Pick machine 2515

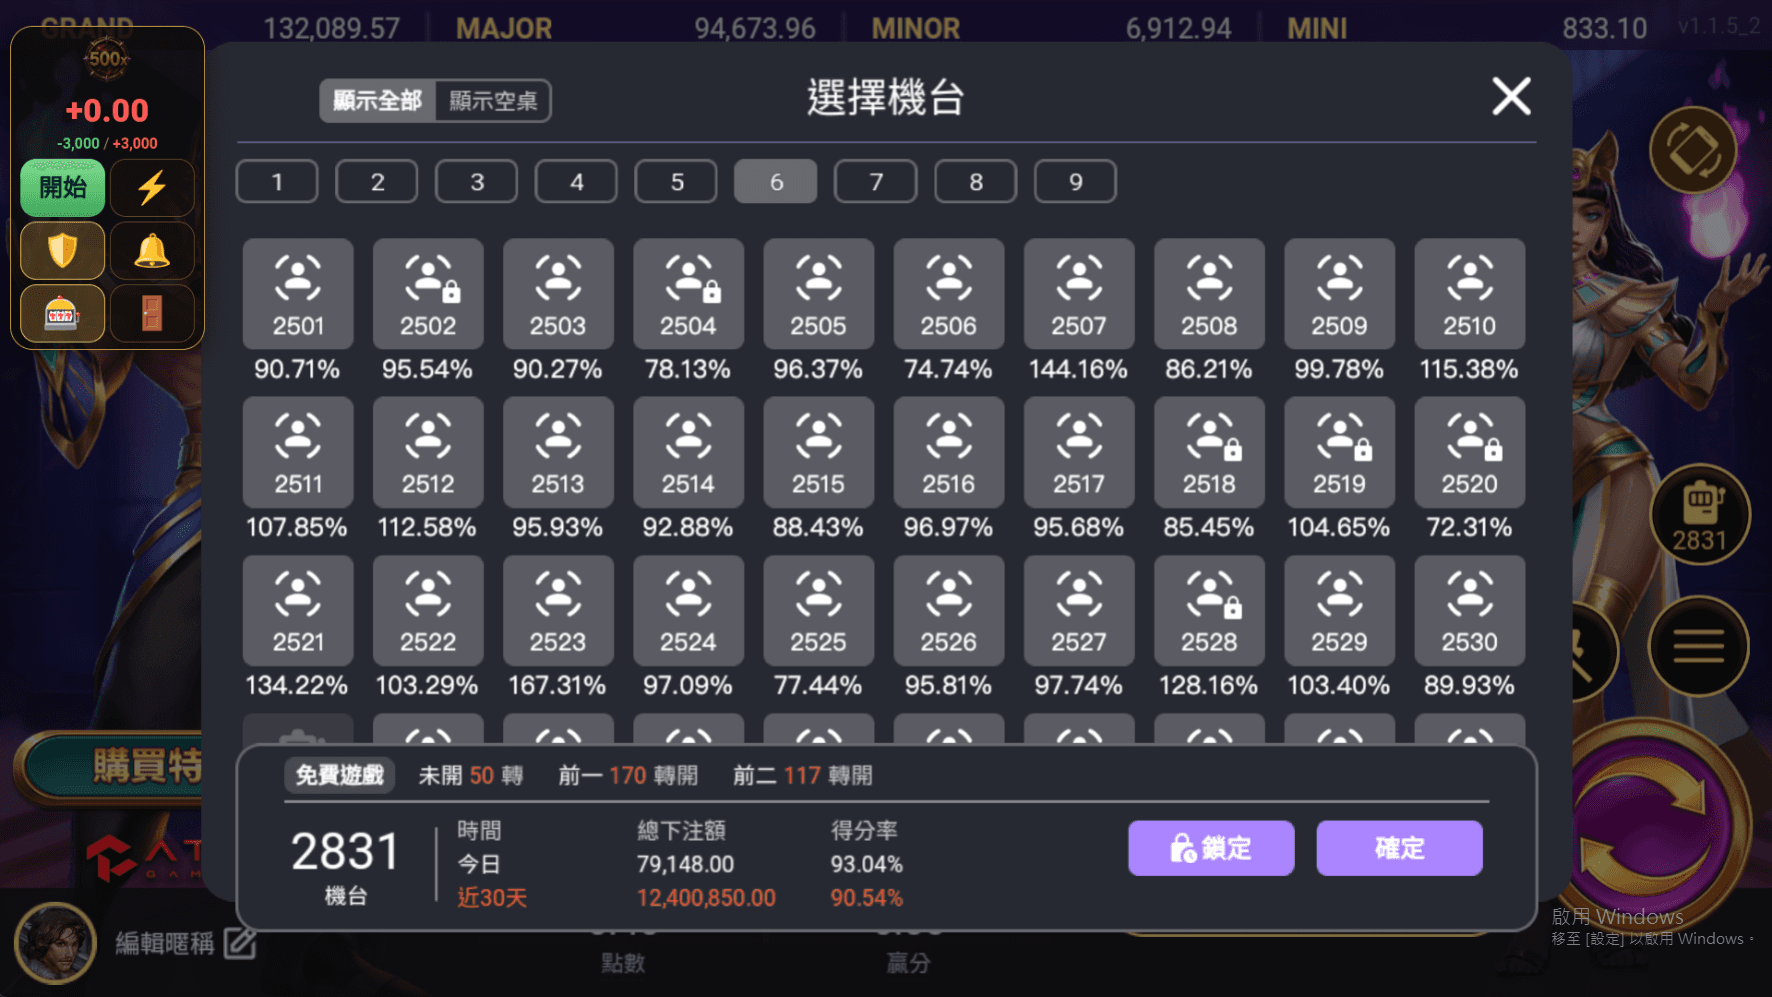click(x=818, y=452)
